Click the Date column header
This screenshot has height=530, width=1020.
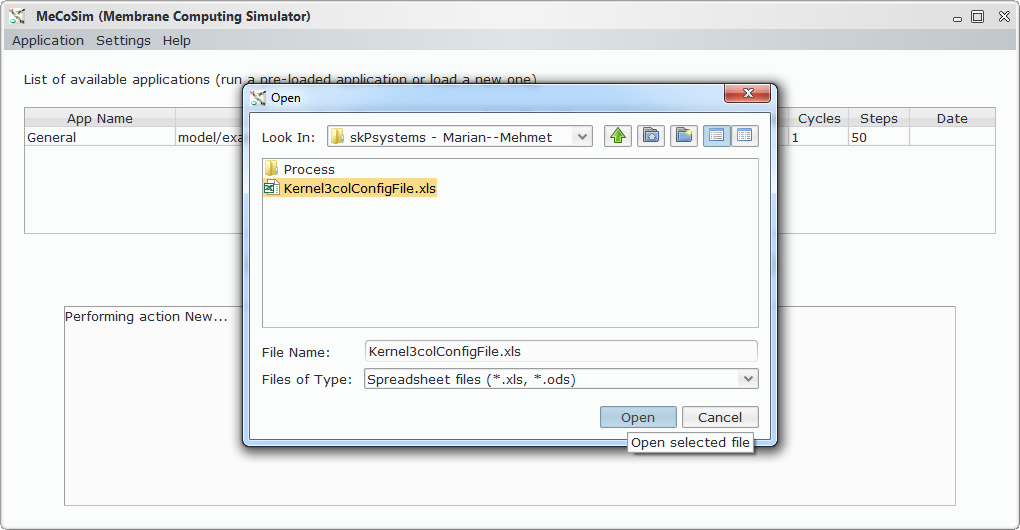click(952, 118)
